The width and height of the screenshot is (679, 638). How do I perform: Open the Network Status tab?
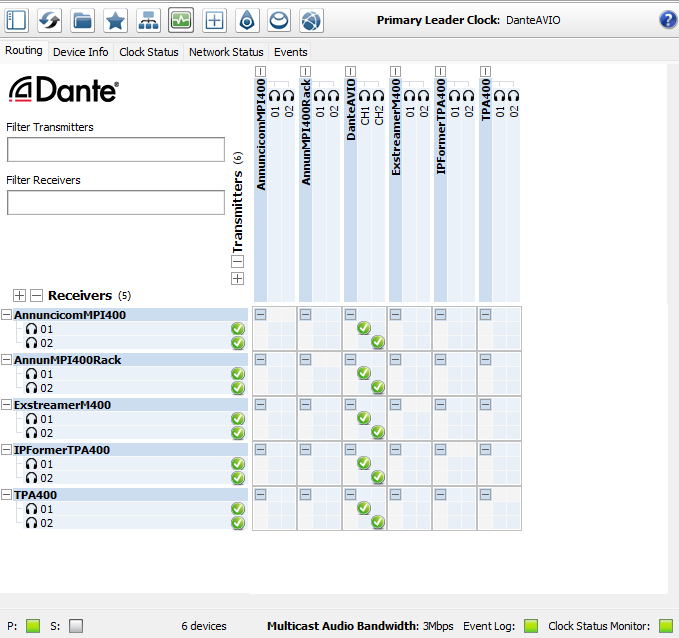pyautogui.click(x=226, y=51)
